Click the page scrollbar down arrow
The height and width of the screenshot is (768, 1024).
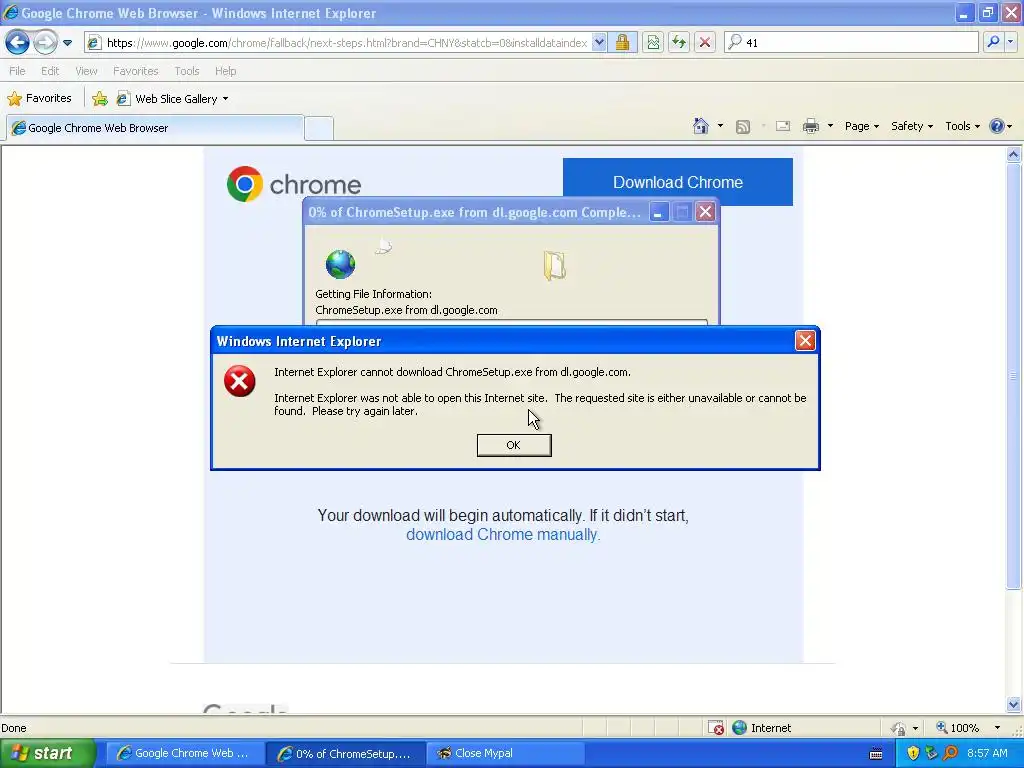(1013, 704)
